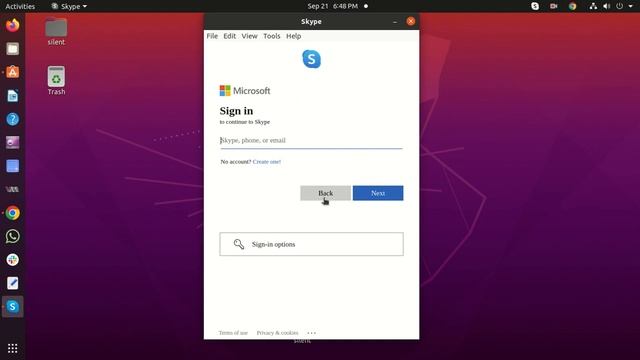Click the Skype tray icon in top bar

535,6
